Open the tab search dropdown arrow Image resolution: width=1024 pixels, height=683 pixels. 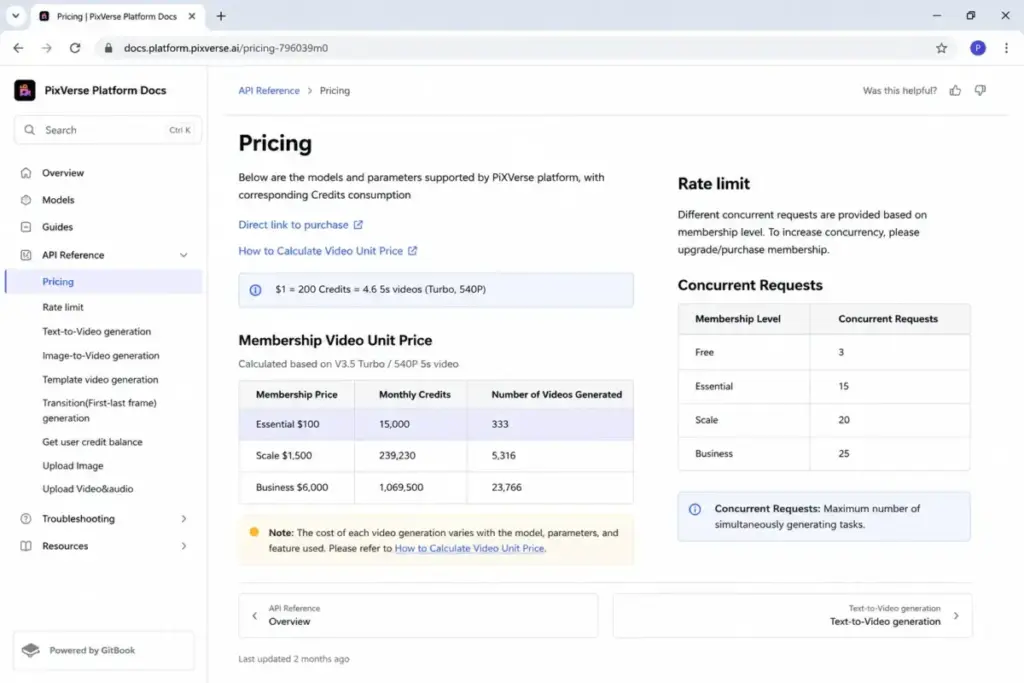[16, 16]
